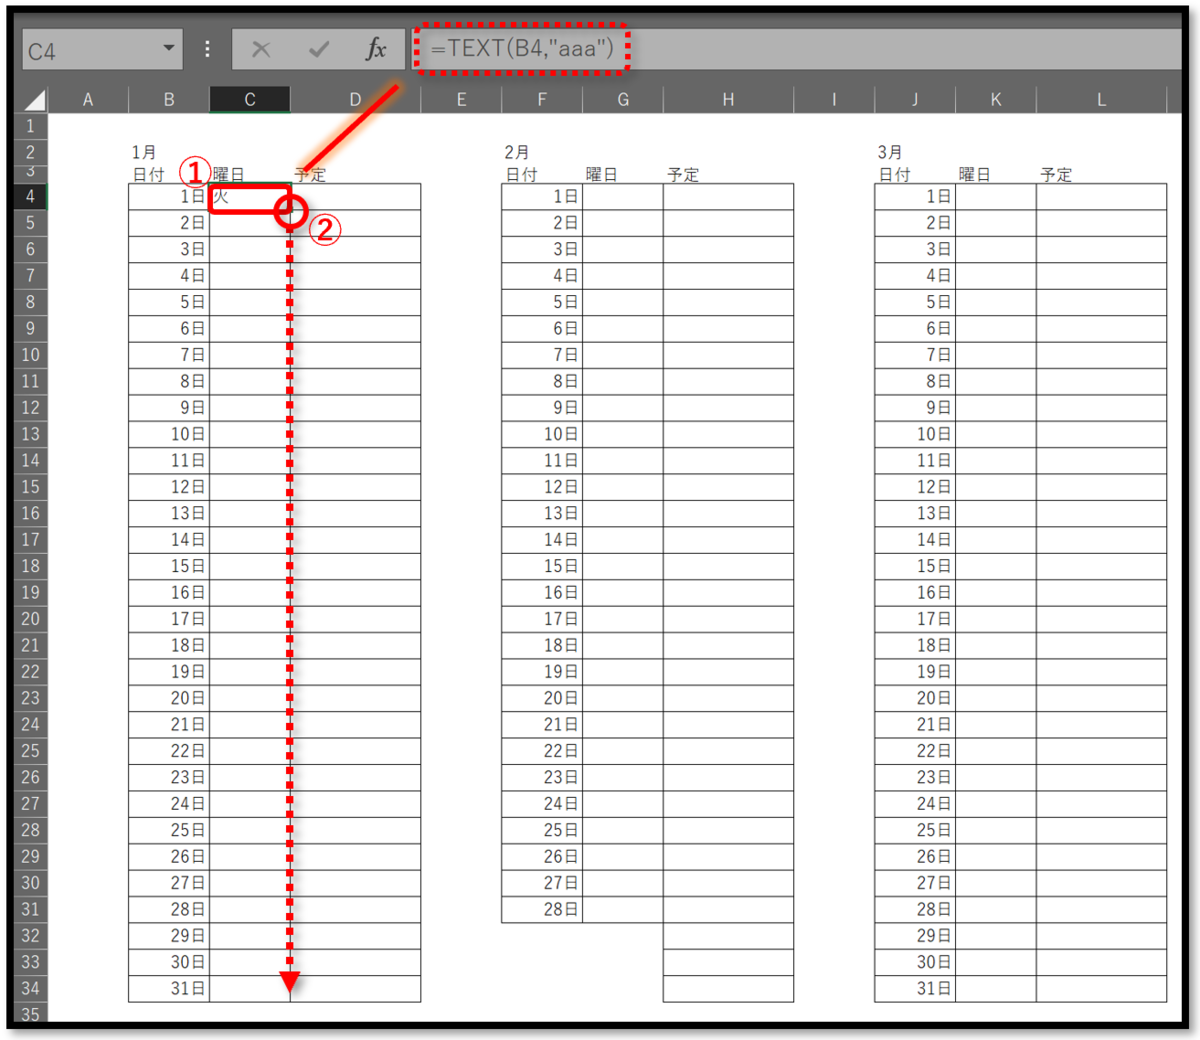The image size is (1200, 1040).
Task: Select the 31日 cell in the 1月 table
Action: [x=169, y=989]
